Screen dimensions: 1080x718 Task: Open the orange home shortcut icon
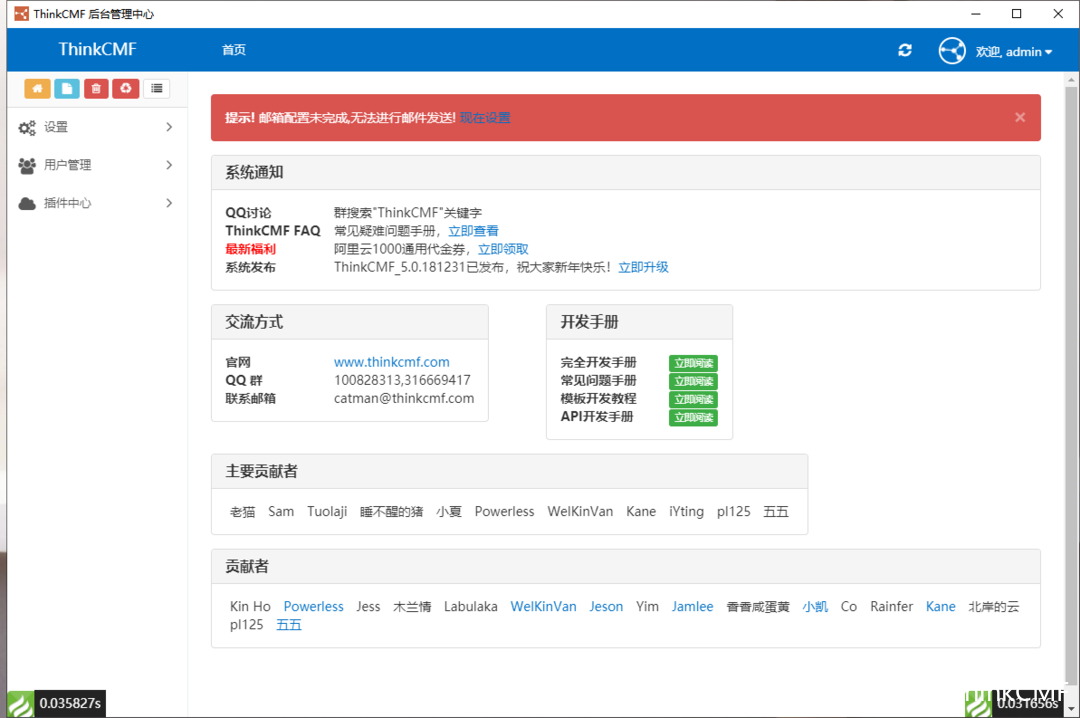pos(37,88)
